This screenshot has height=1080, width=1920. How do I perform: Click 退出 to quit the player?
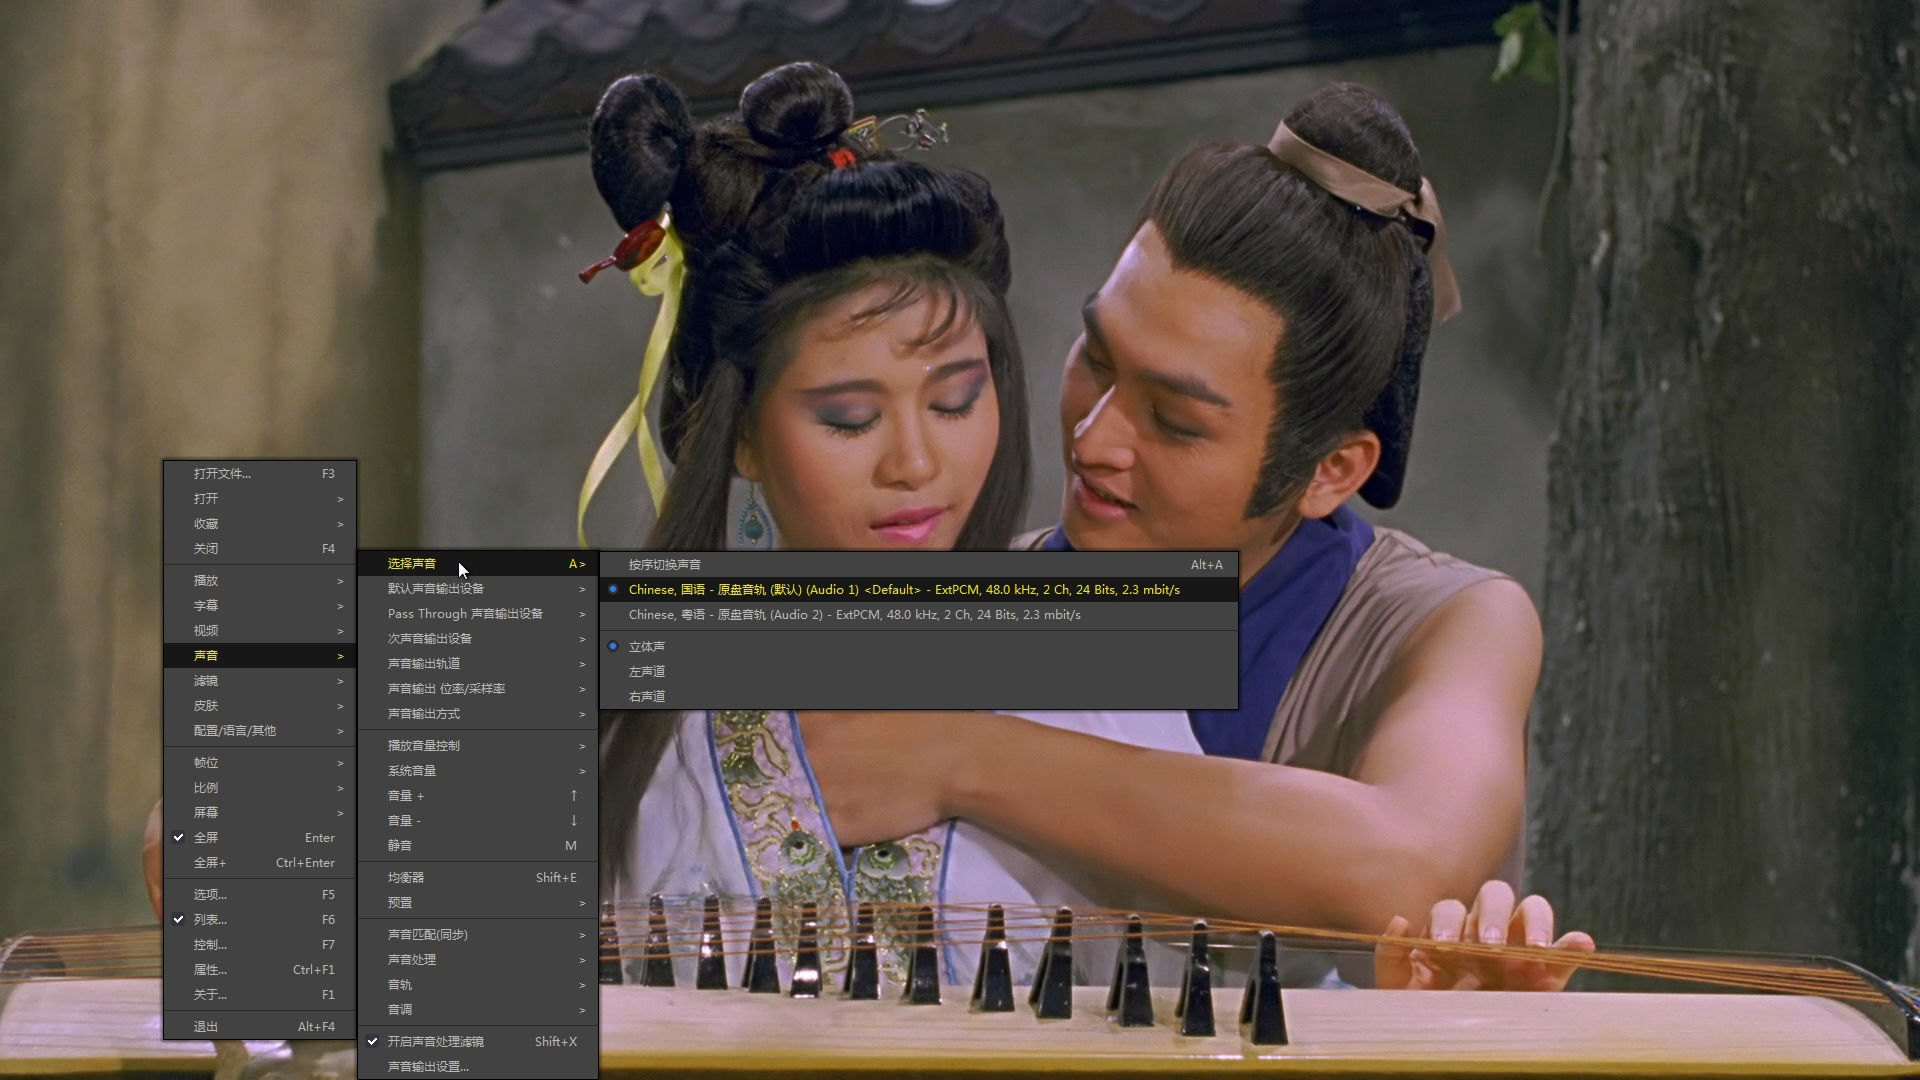tap(260, 1027)
